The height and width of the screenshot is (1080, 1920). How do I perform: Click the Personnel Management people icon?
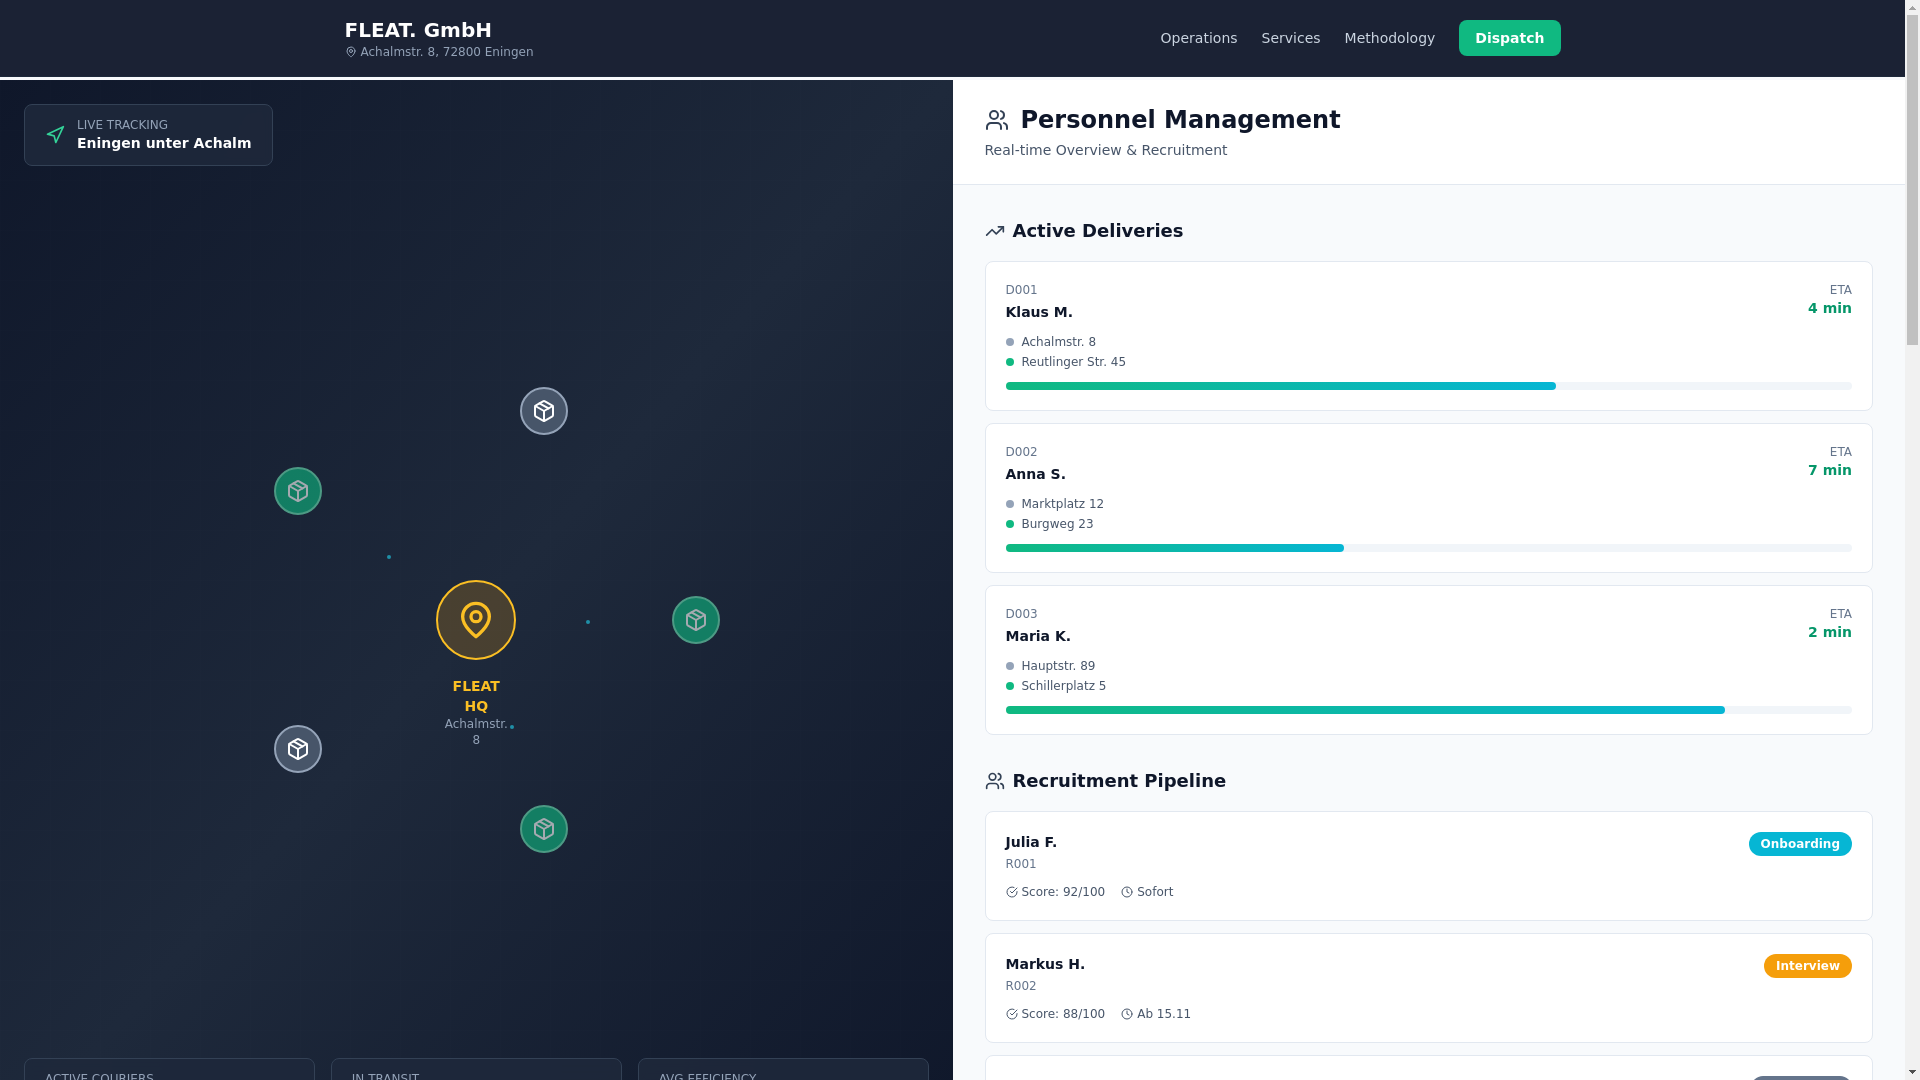[x=997, y=120]
